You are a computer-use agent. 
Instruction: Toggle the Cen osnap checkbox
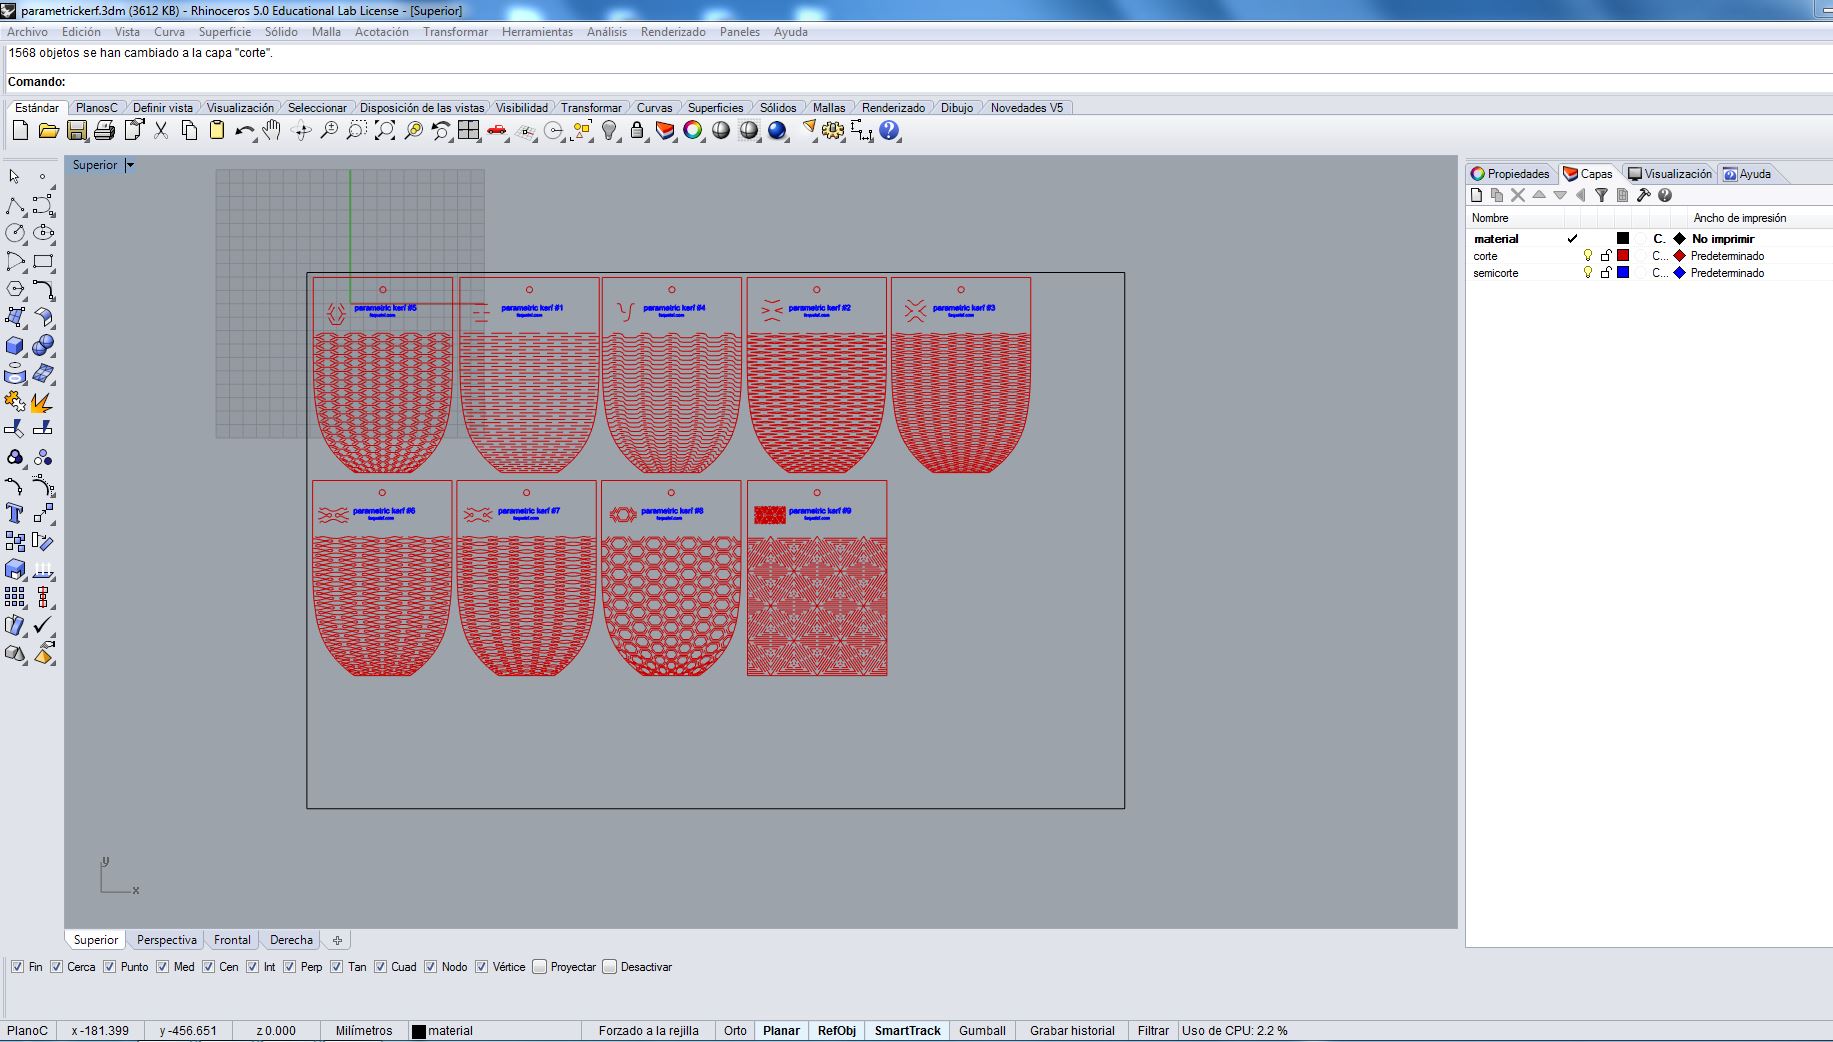(x=208, y=967)
